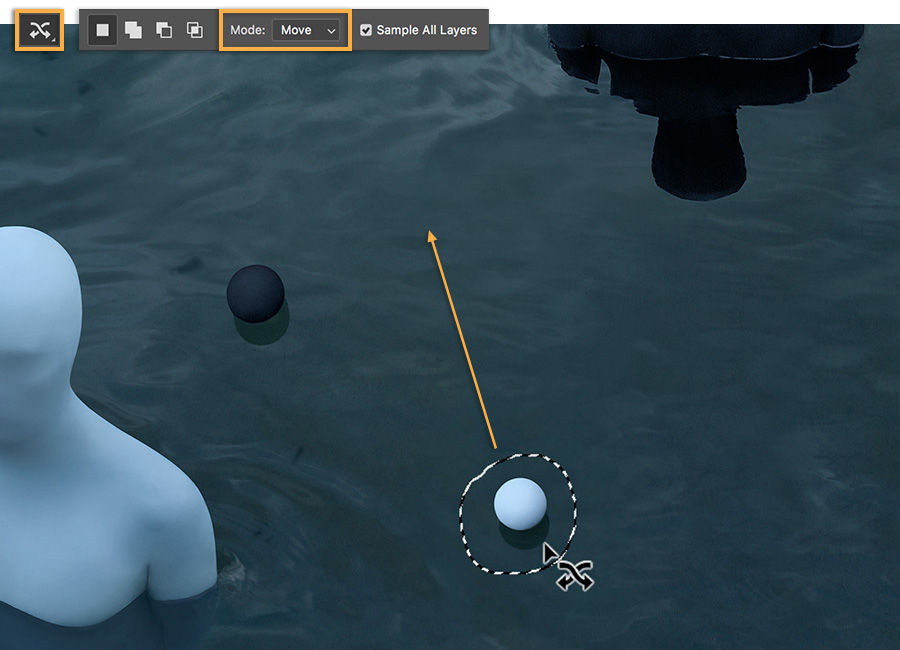This screenshot has height=650, width=900.
Task: Open the tool flyout triangle on the Move tool
Action: tap(52, 41)
